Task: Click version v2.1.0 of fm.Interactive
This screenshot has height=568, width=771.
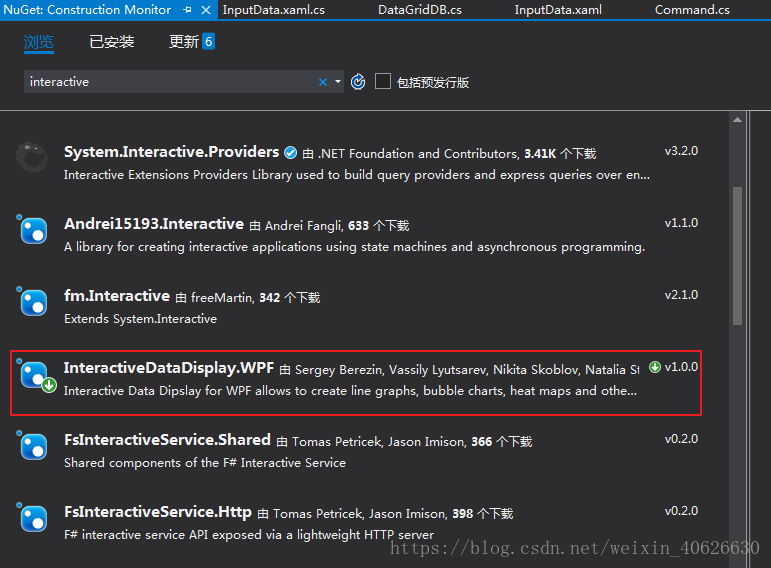Action: coord(681,295)
